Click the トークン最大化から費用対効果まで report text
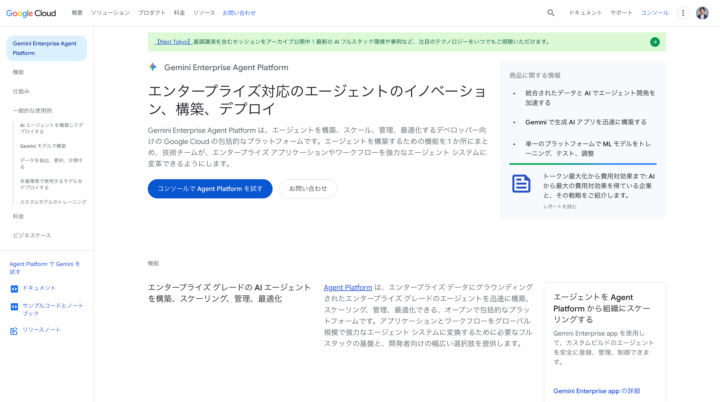 (x=599, y=186)
